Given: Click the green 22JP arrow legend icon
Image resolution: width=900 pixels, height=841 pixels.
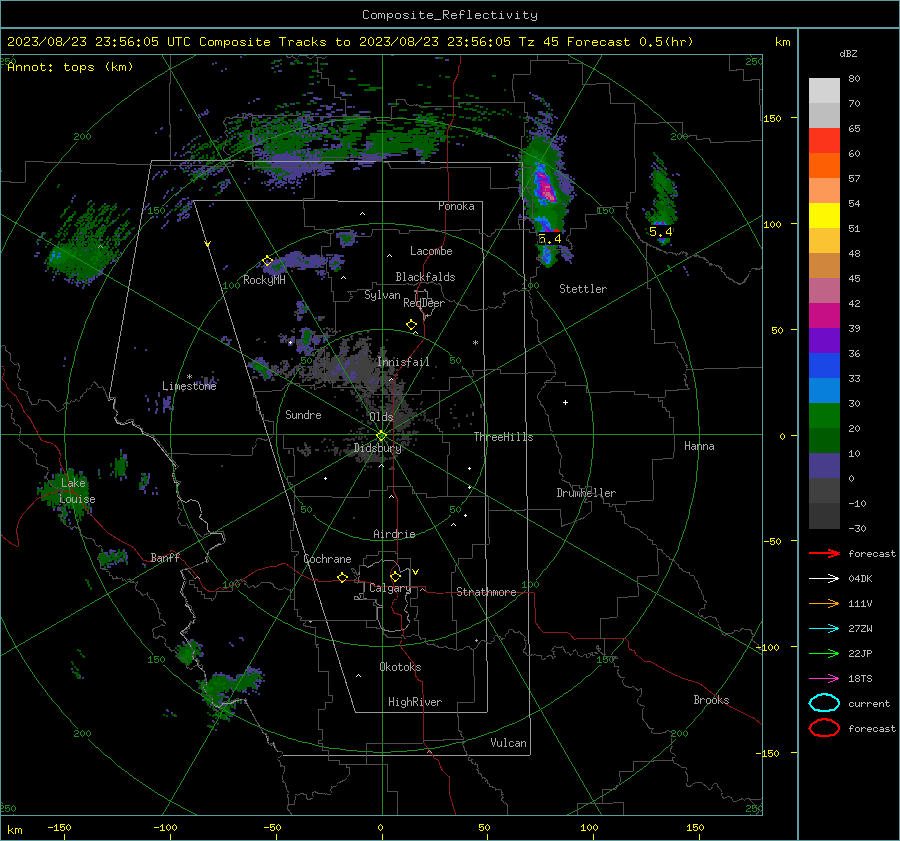Looking at the screenshot, I should (824, 653).
